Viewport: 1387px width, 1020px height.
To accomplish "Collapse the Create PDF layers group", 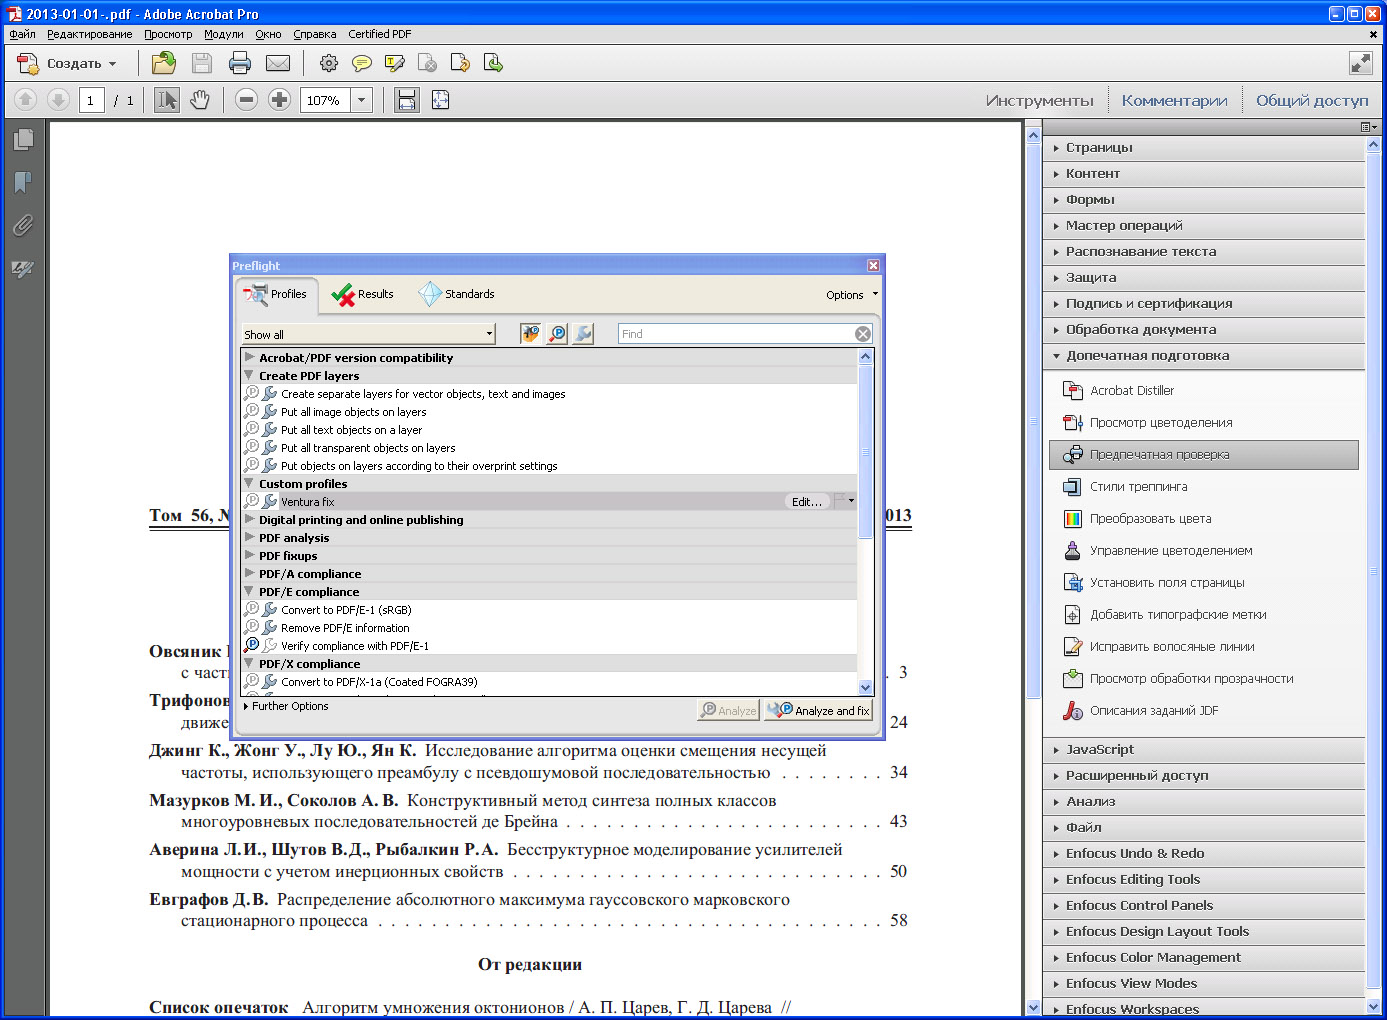I will pyautogui.click(x=250, y=375).
